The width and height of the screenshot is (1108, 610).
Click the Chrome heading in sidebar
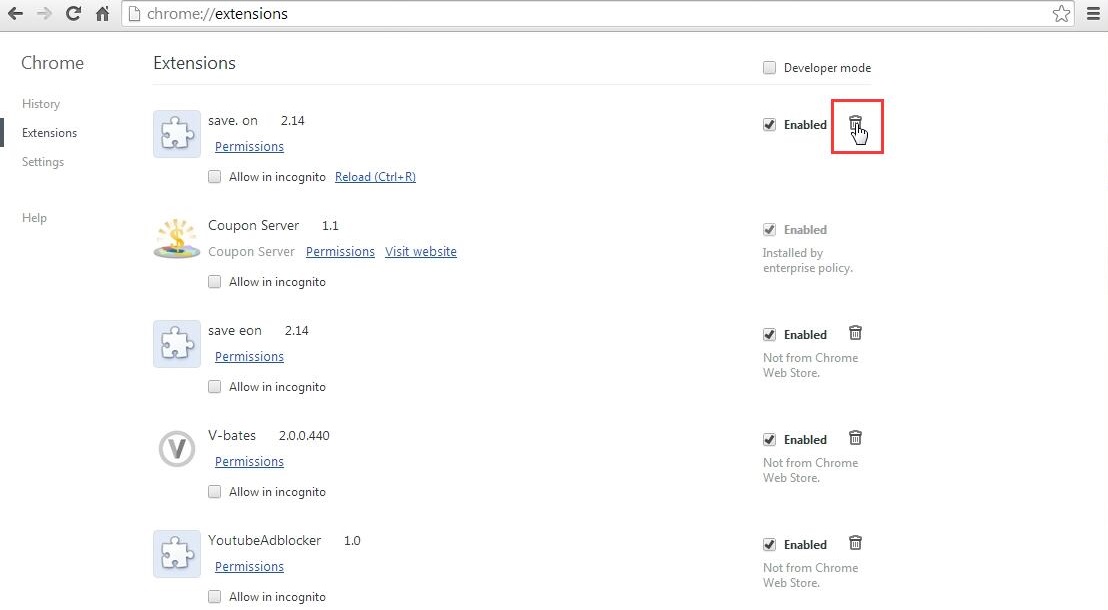pos(52,63)
